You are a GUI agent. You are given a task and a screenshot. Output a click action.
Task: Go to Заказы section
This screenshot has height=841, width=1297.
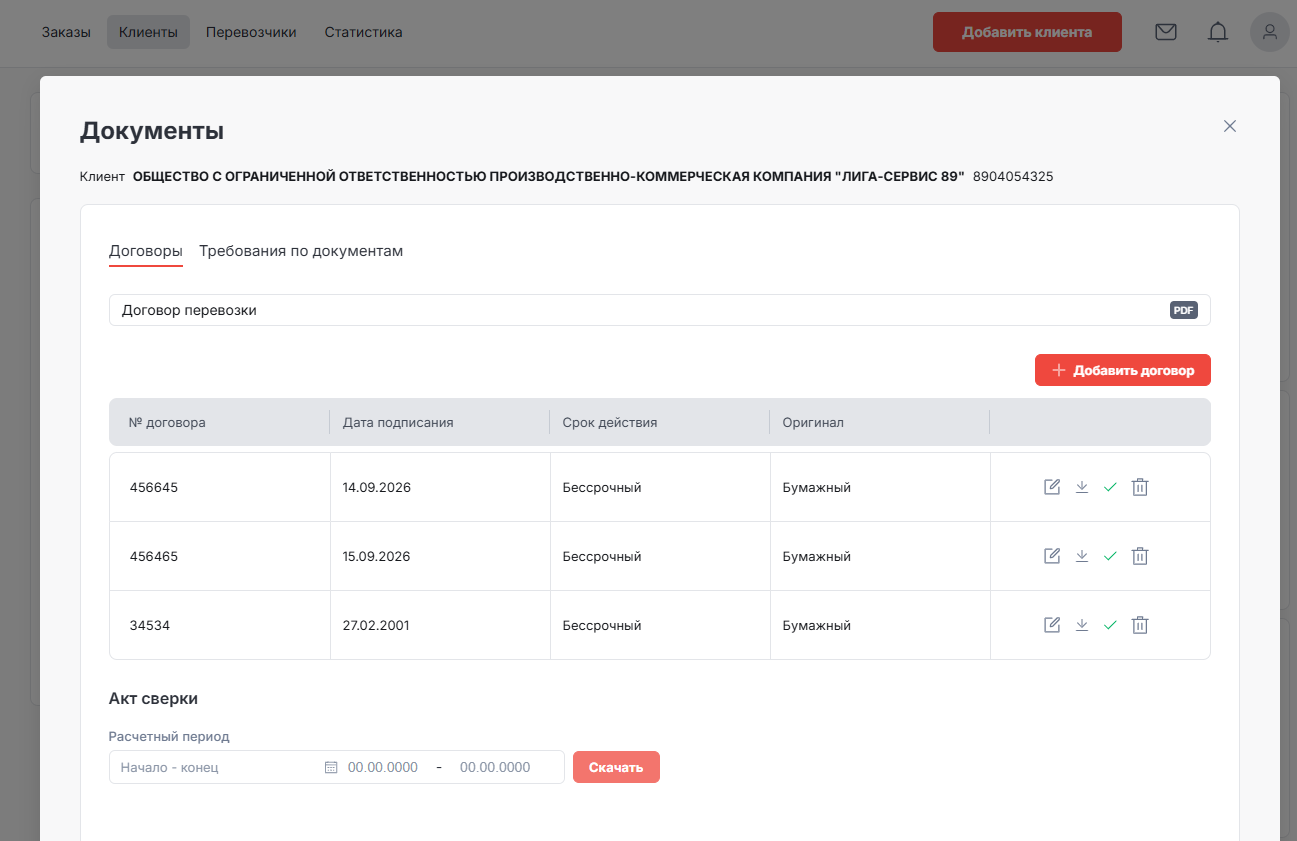coord(66,32)
